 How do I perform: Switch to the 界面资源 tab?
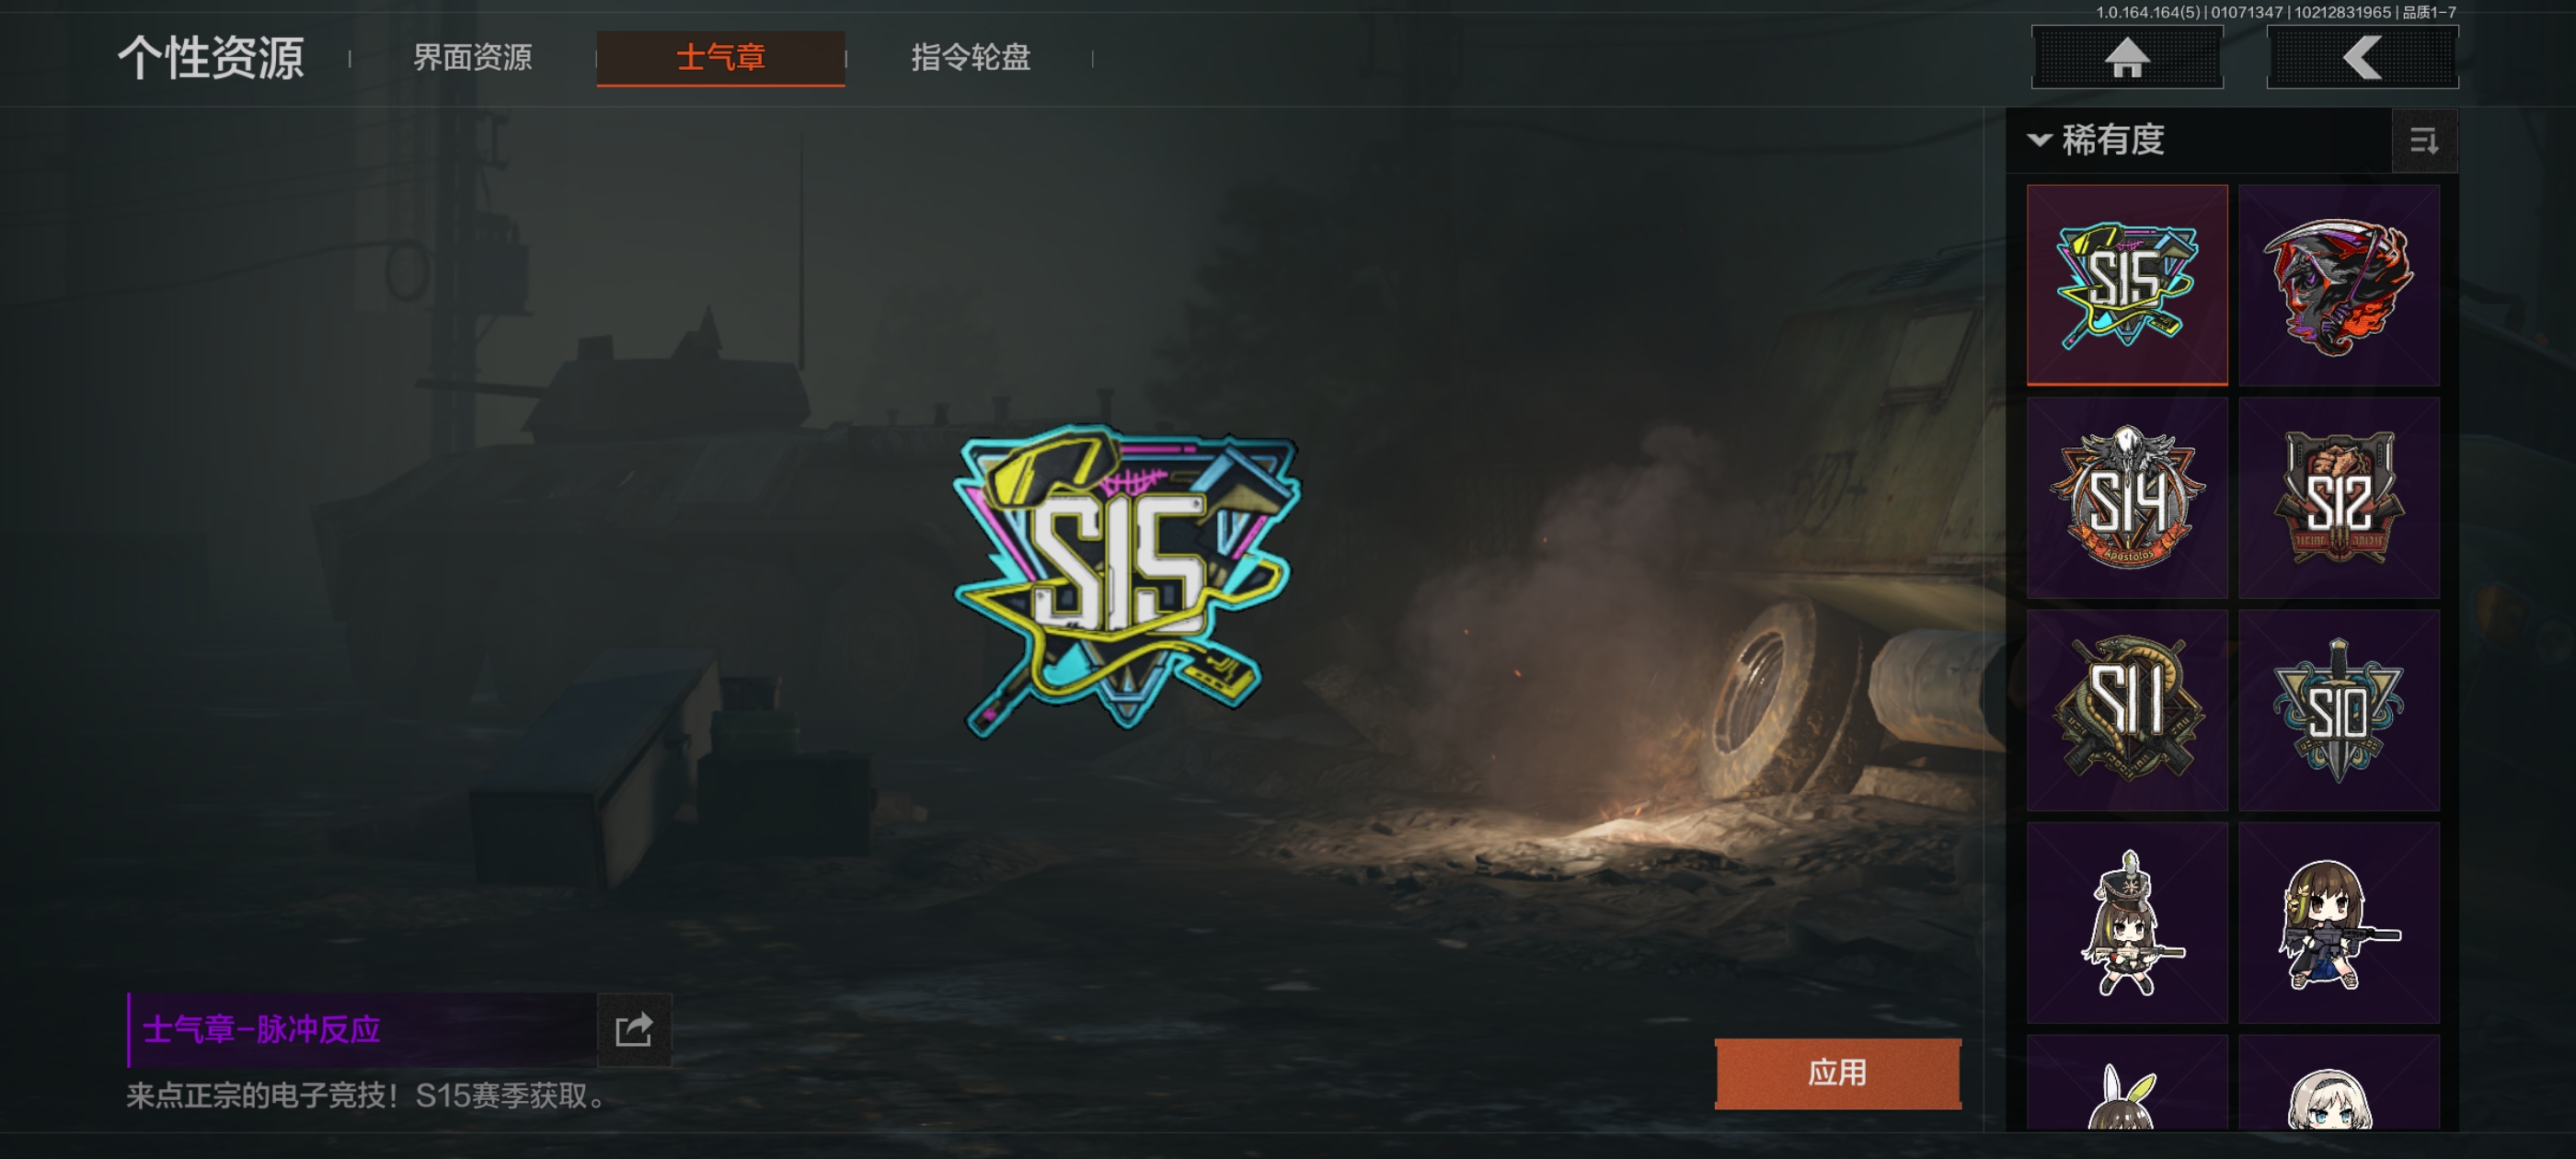[x=472, y=58]
